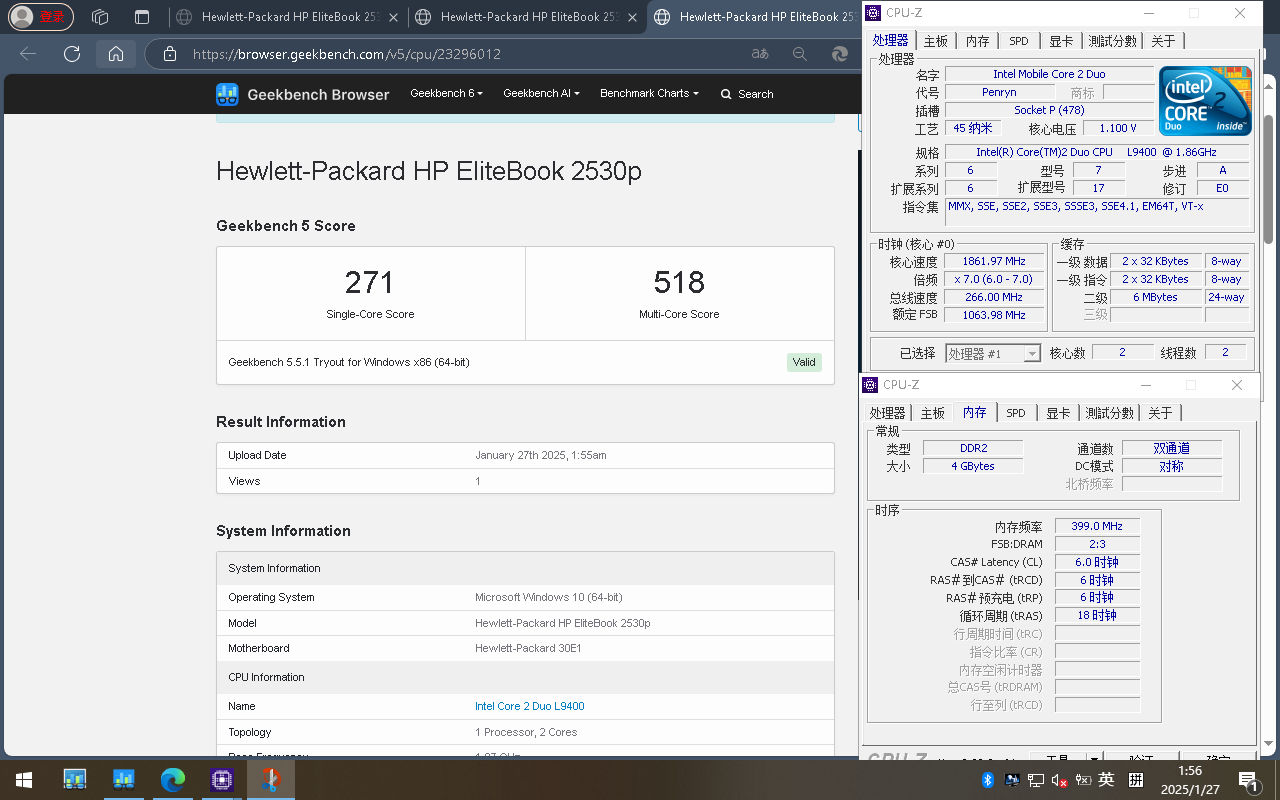Expand the Geekbench AI dropdown menu
The width and height of the screenshot is (1280, 800).
click(541, 93)
